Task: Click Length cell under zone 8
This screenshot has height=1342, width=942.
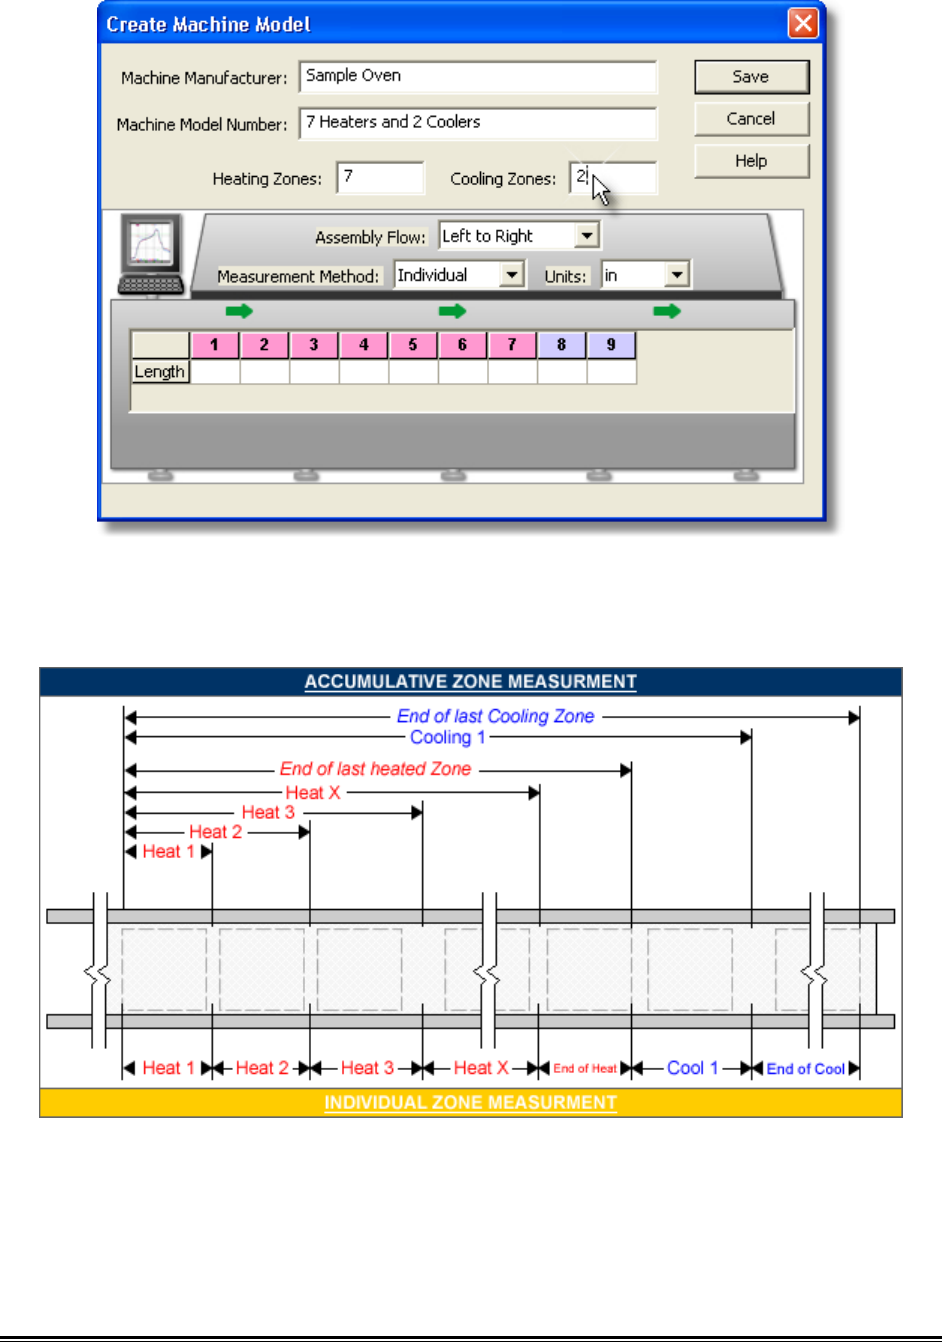Action: click(562, 372)
